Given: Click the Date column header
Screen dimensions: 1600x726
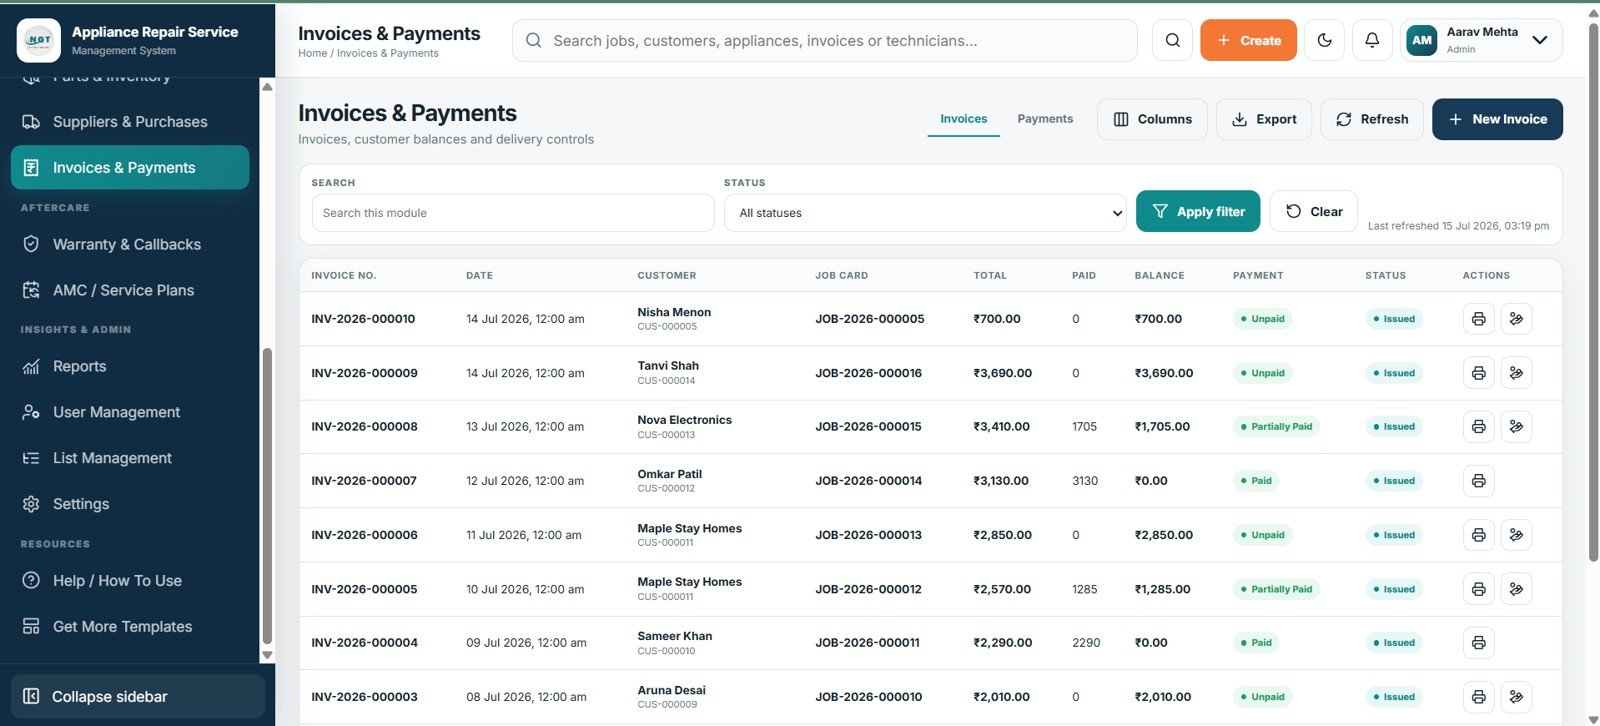Looking at the screenshot, I should point(479,276).
